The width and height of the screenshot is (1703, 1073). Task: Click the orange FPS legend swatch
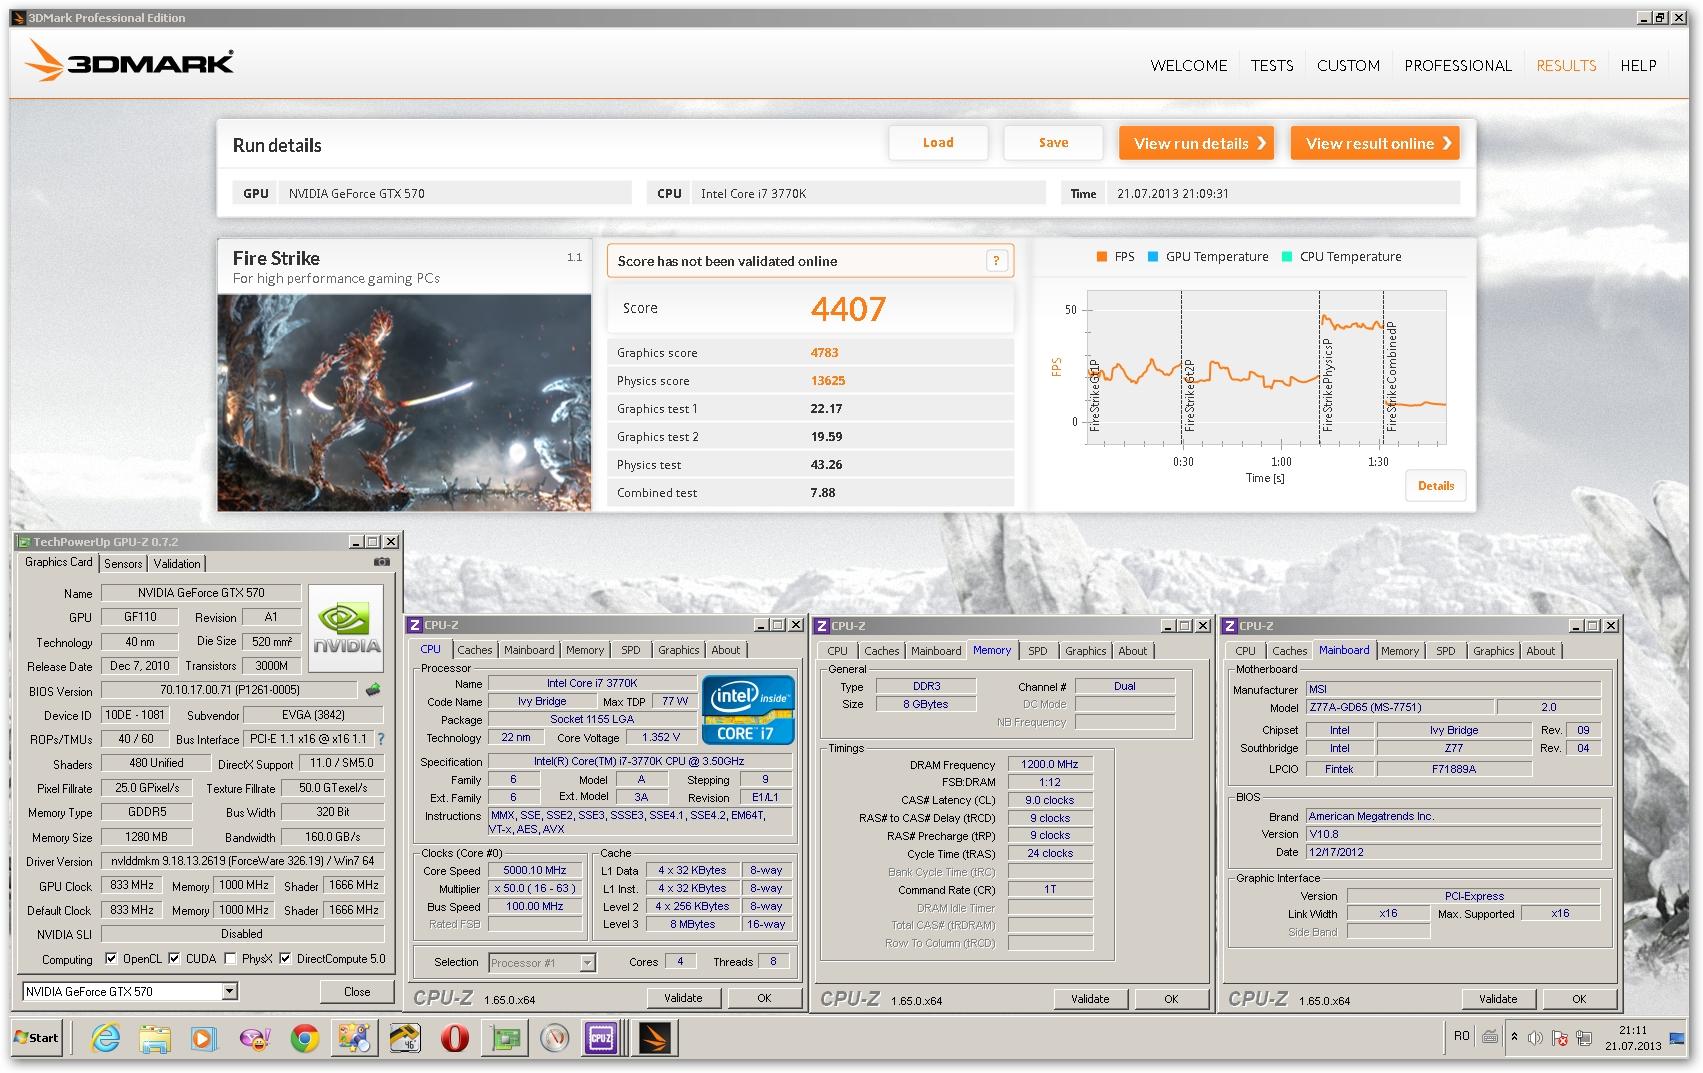pos(1102,257)
